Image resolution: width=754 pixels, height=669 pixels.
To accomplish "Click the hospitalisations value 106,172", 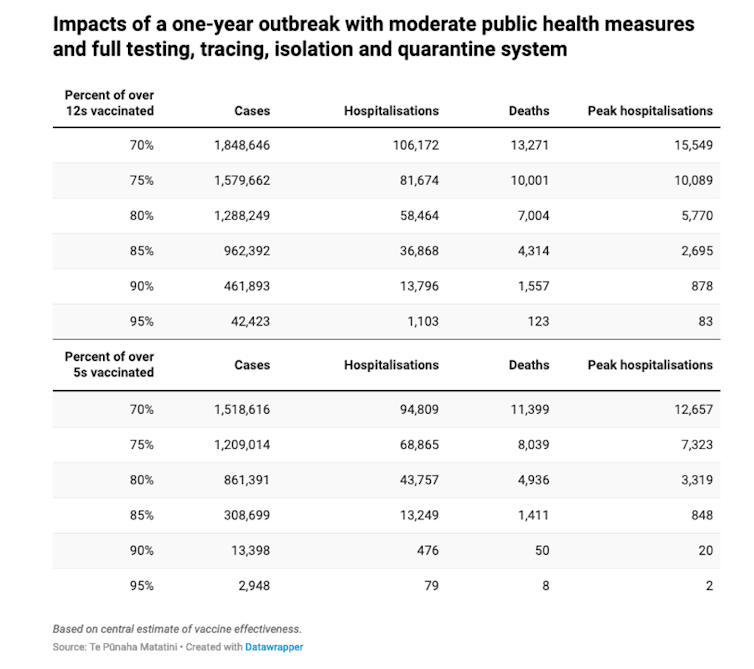I will tap(409, 145).
